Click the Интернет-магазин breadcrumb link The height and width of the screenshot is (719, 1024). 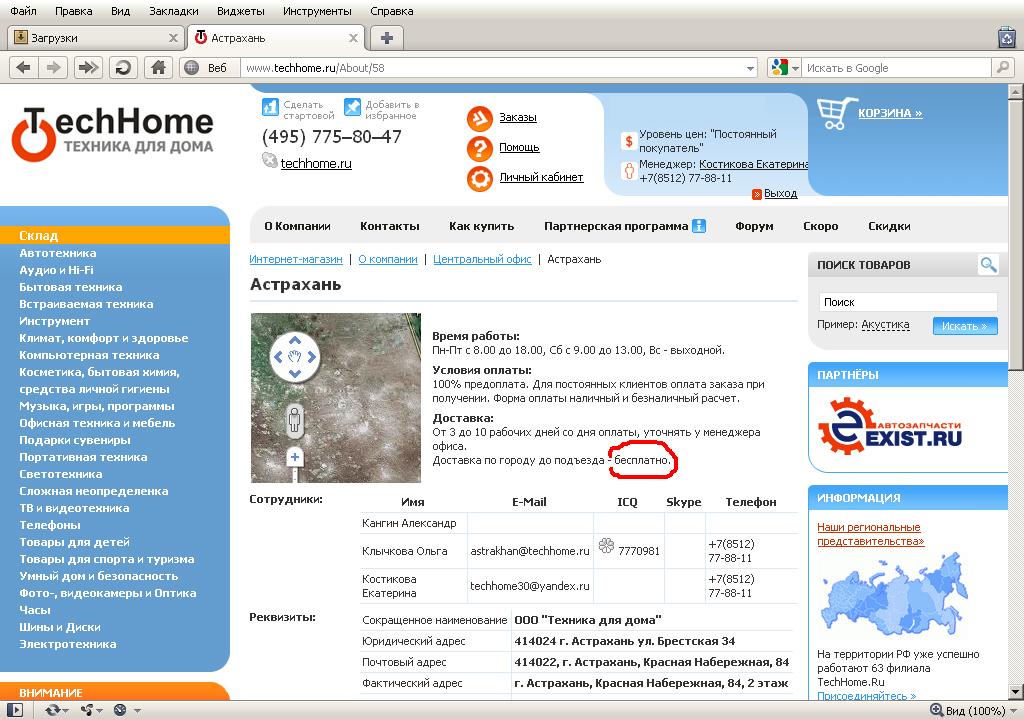296,259
